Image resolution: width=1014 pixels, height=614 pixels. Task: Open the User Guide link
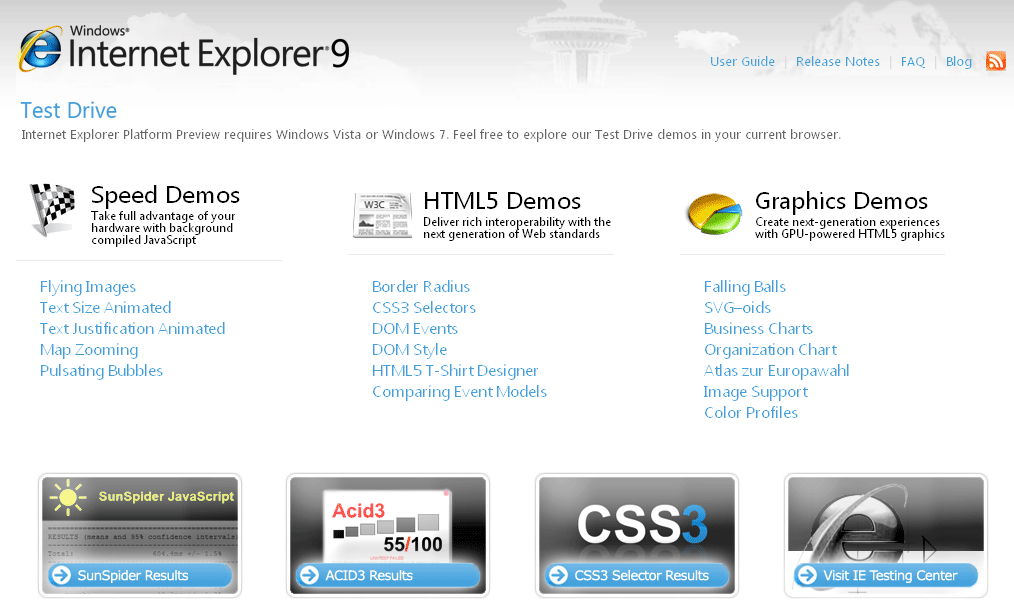742,61
